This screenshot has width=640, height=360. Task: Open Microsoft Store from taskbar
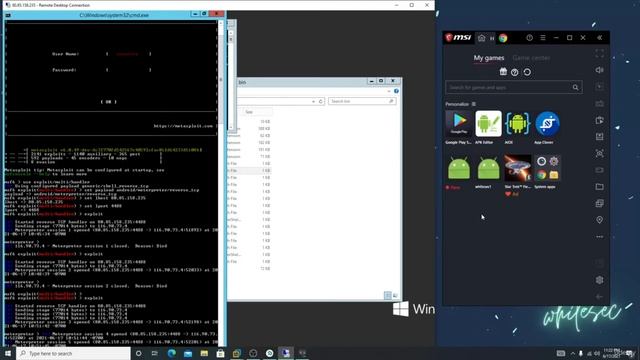coord(220,353)
